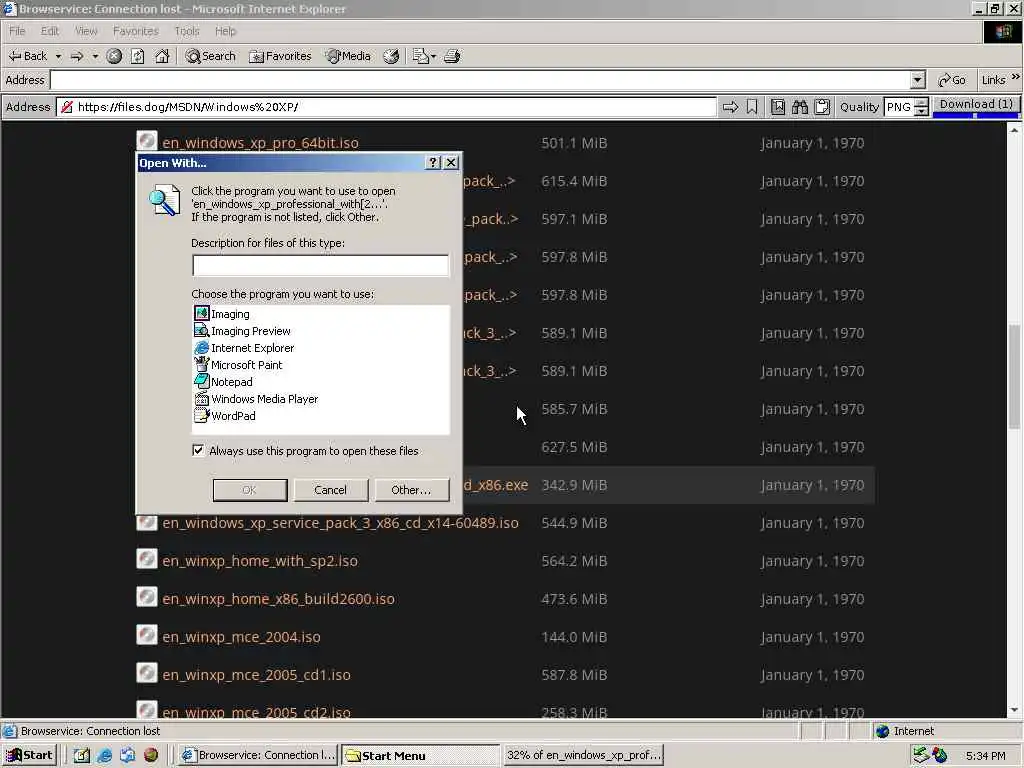Open the View menu

[86, 31]
